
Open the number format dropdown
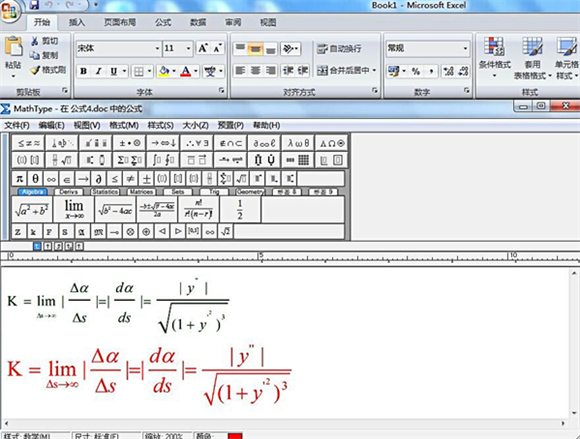pyautogui.click(x=465, y=48)
